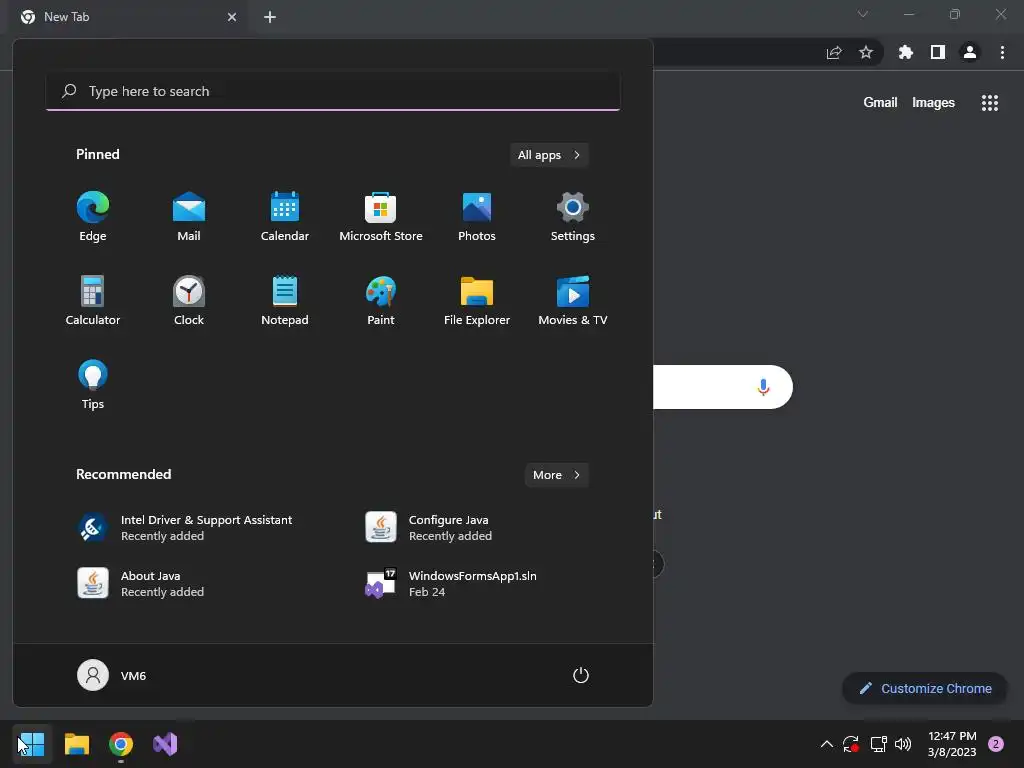Bookmark this tab with the star

pos(866,52)
